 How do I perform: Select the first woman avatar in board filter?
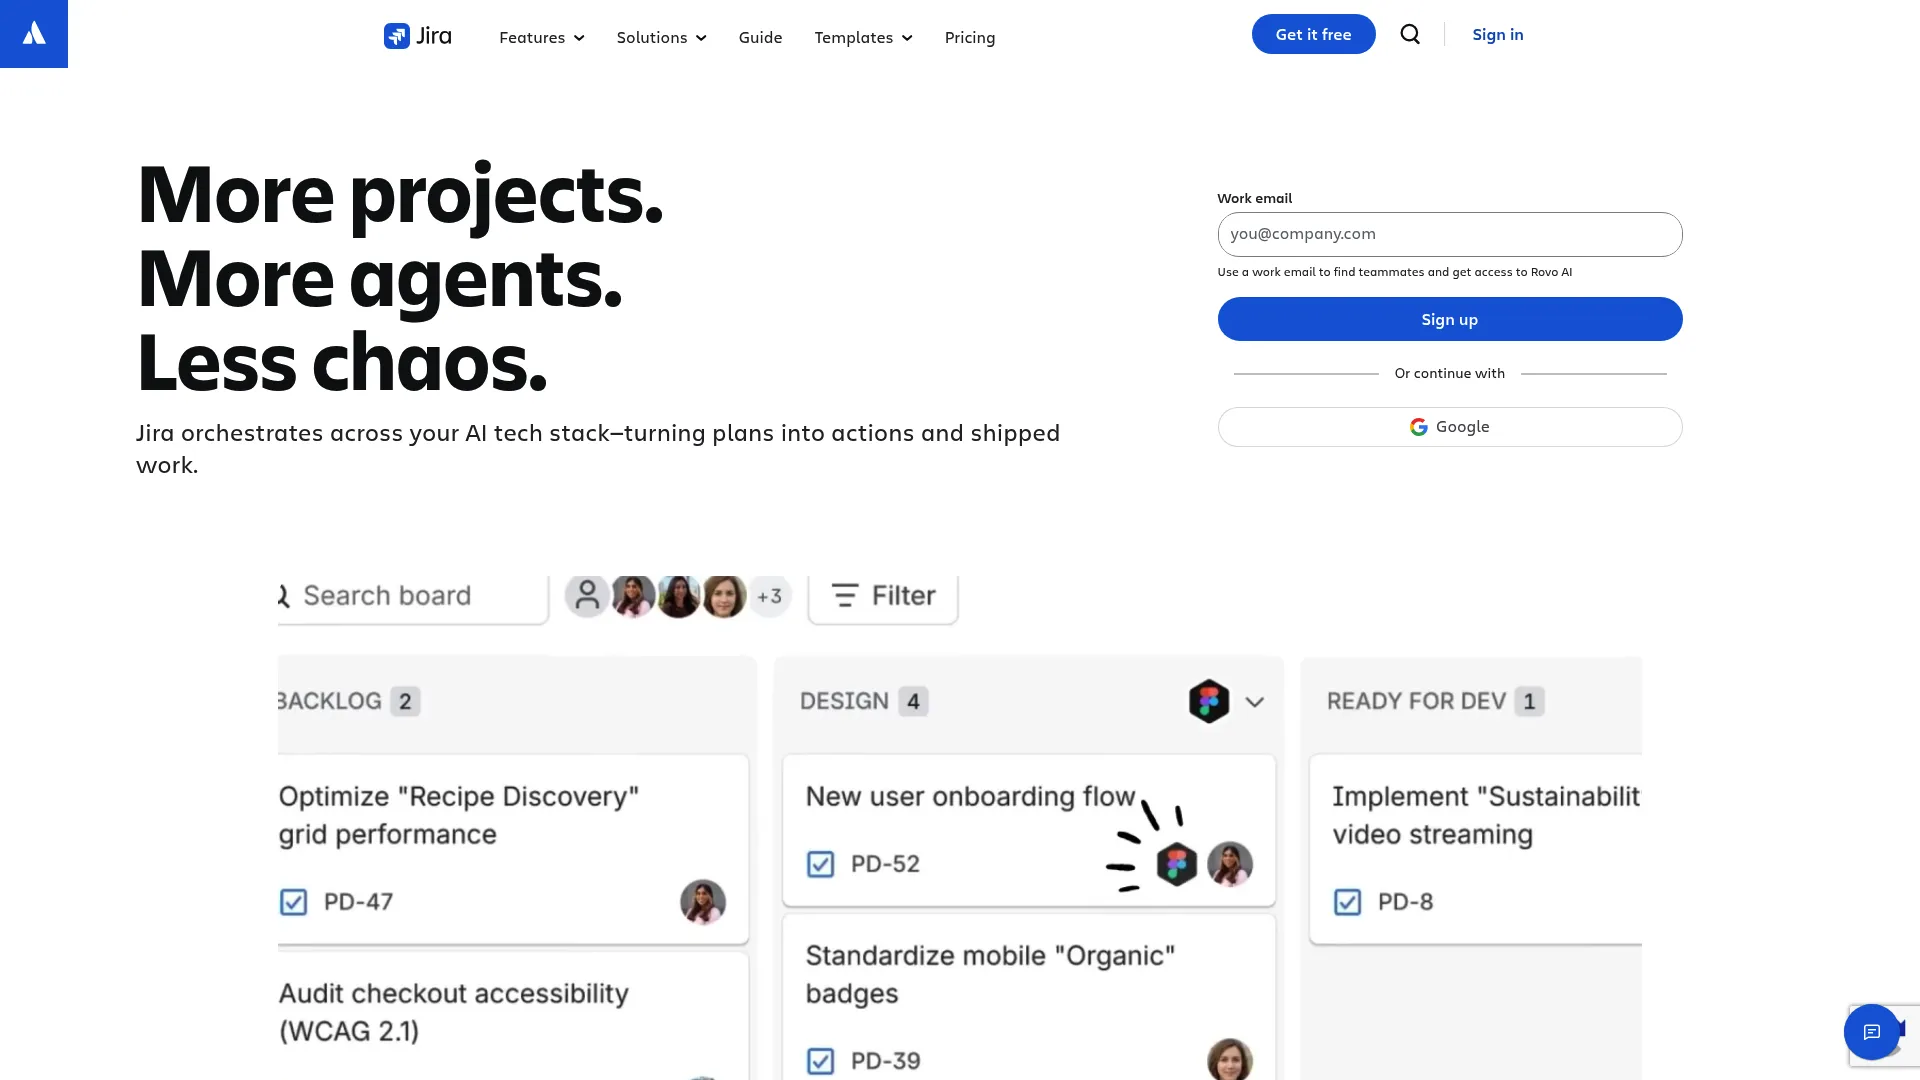[633, 596]
